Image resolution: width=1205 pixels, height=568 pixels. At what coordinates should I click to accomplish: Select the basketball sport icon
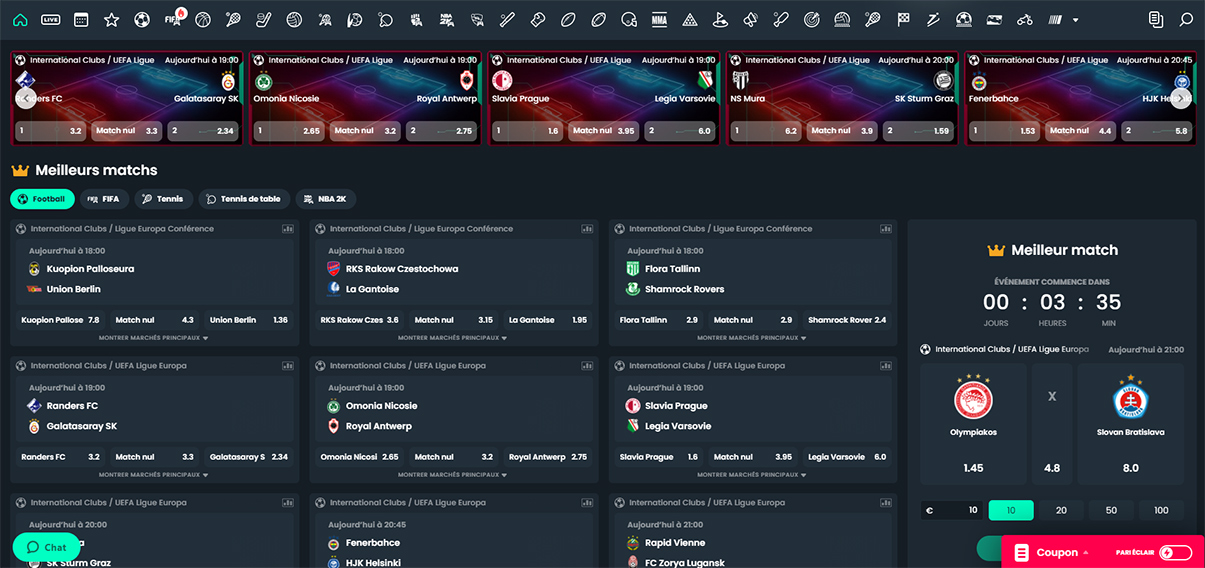203,19
